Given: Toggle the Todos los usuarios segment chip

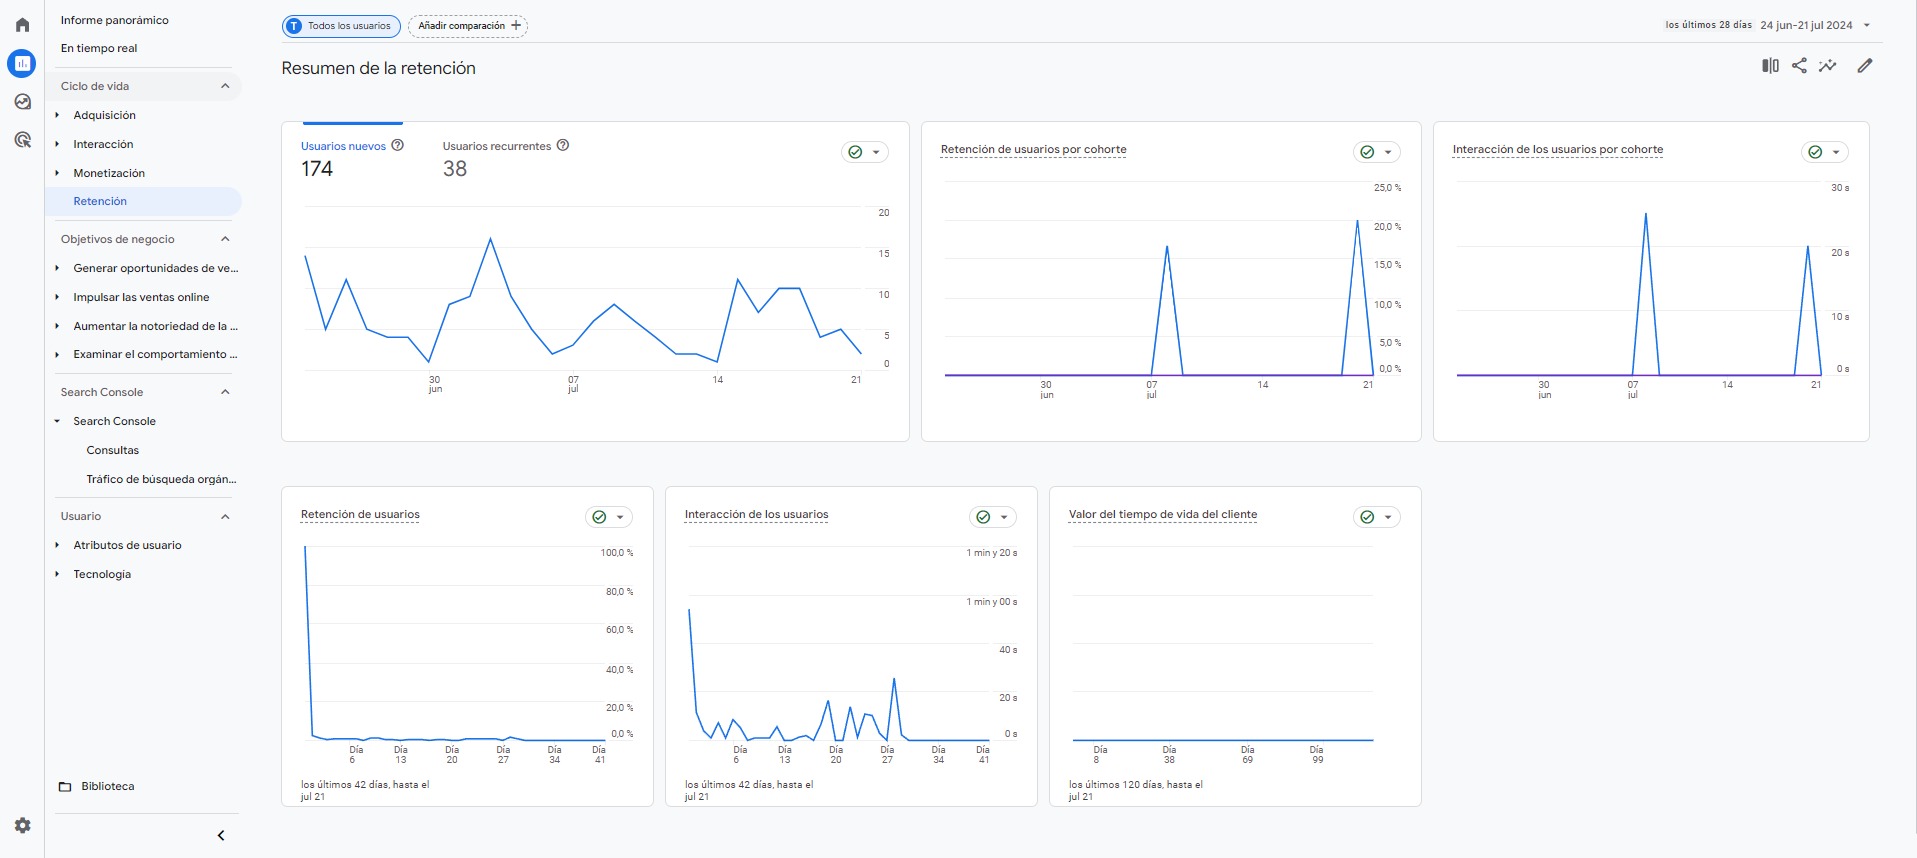Looking at the screenshot, I should pos(341,26).
